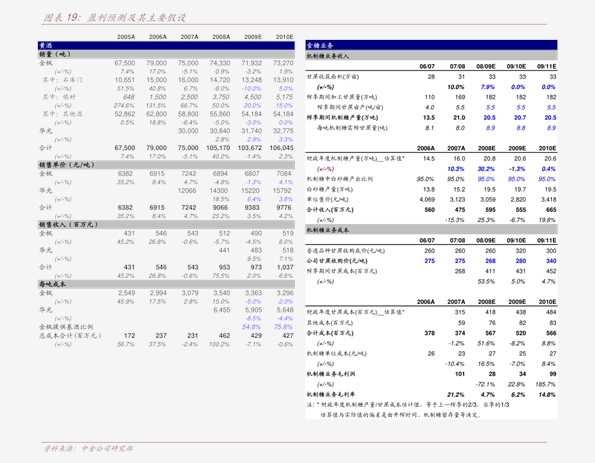Select the total cost value 462

[224, 335]
